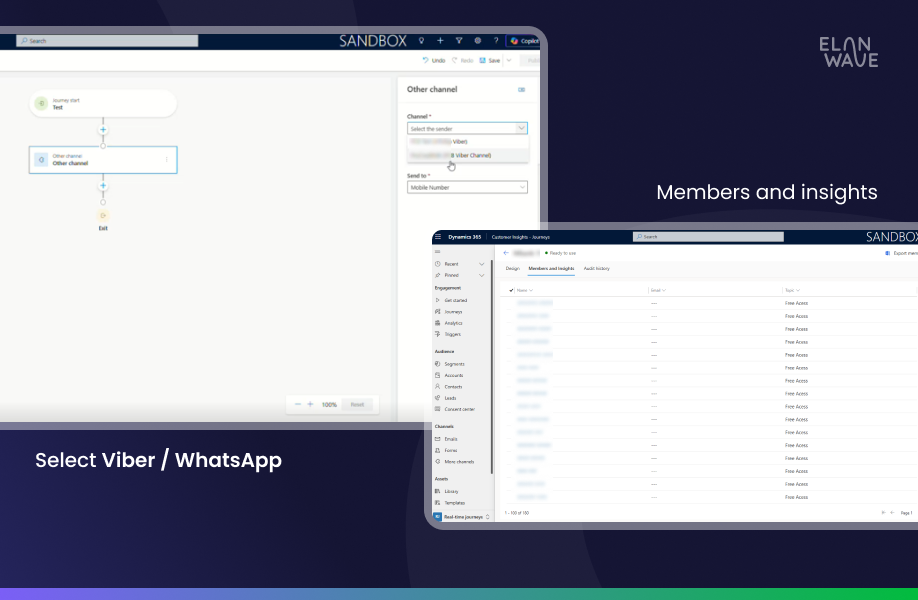
Task: Click Undo in the designer toolbar
Action: pos(434,60)
